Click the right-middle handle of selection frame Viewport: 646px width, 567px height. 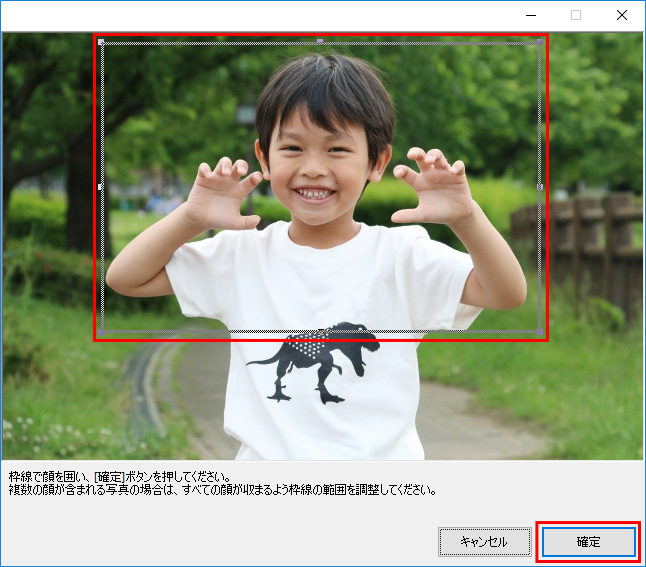[540, 187]
